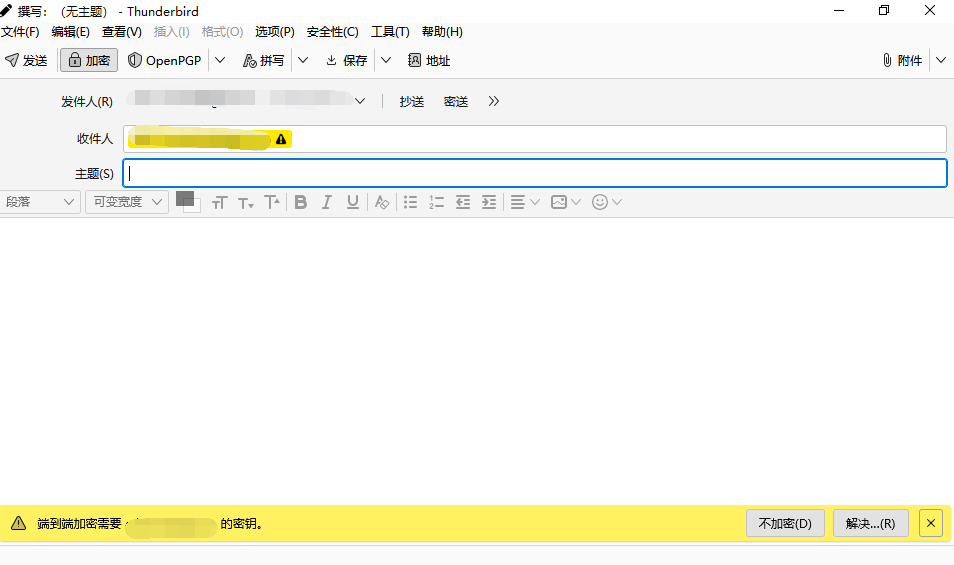Viewport: 954px width, 565px height.
Task: Pick the text foreground color swatch
Action: point(184,198)
